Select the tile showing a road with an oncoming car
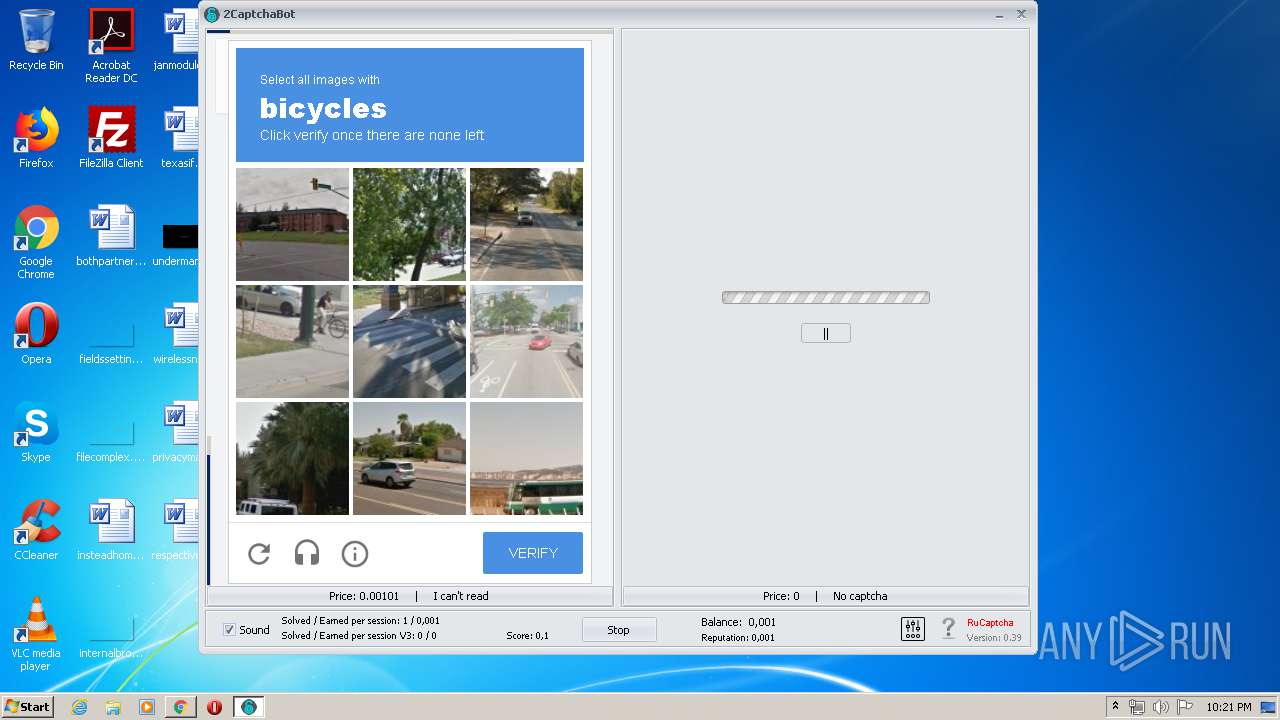This screenshot has width=1280, height=720. 526,224
